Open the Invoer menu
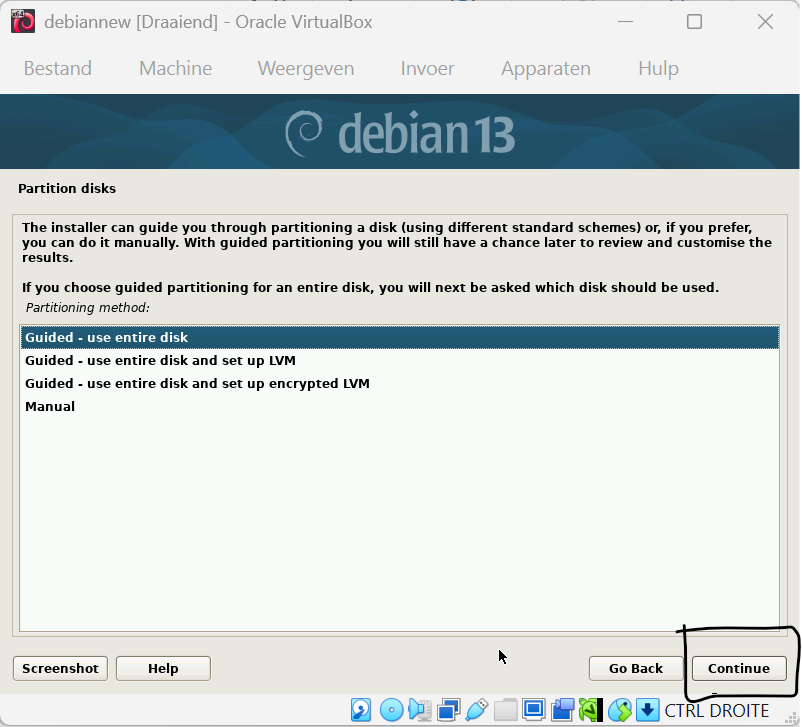This screenshot has height=727, width=802. (427, 68)
